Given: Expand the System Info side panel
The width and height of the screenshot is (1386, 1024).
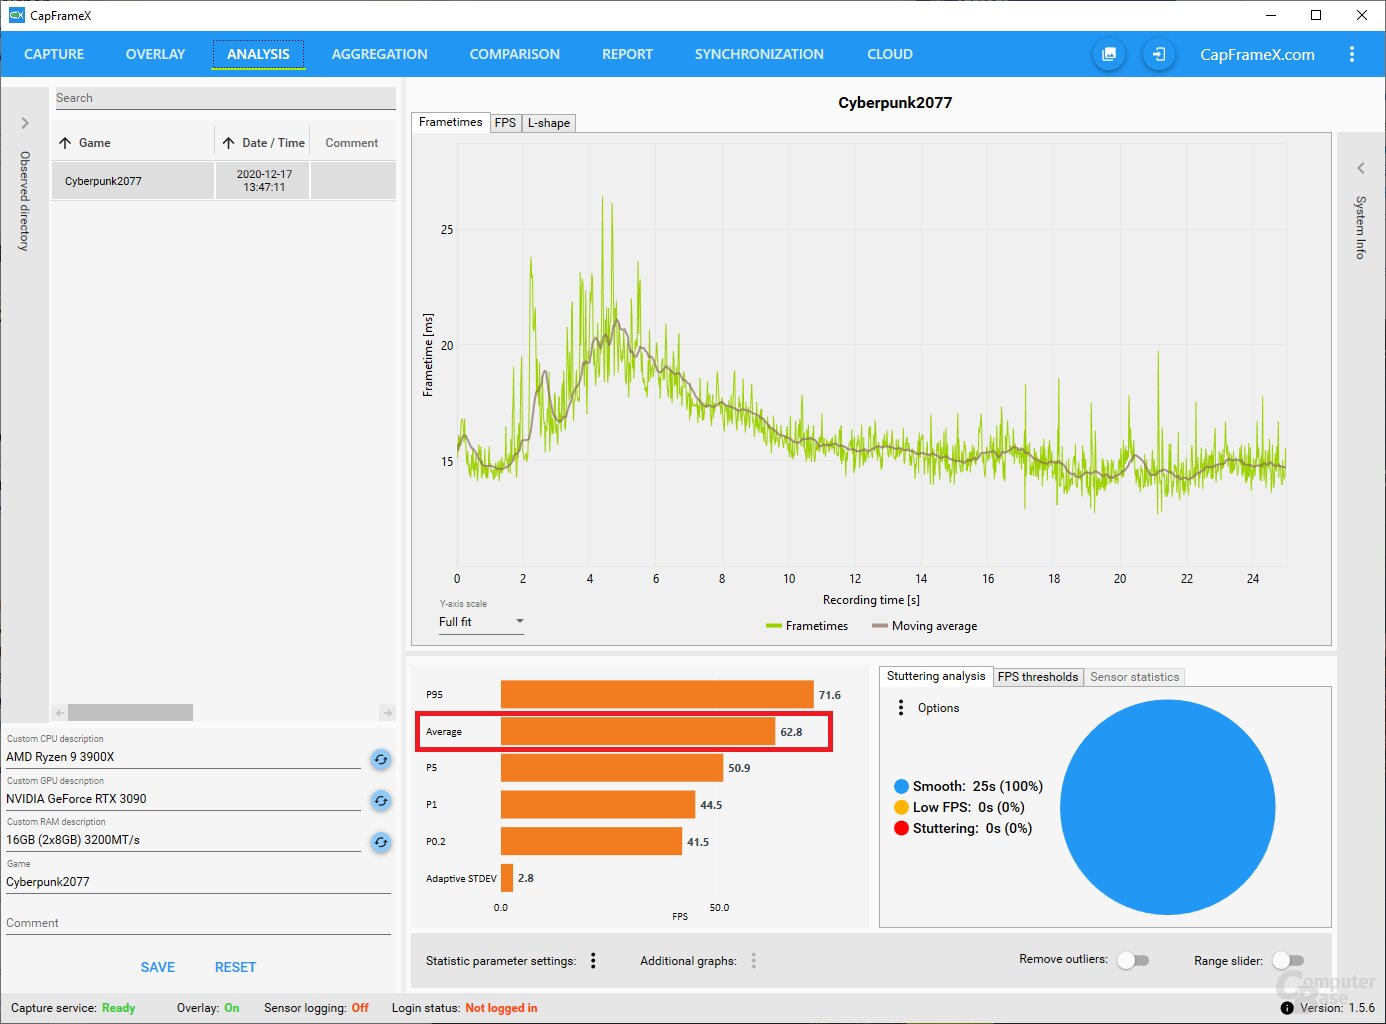Looking at the screenshot, I should [x=1360, y=168].
